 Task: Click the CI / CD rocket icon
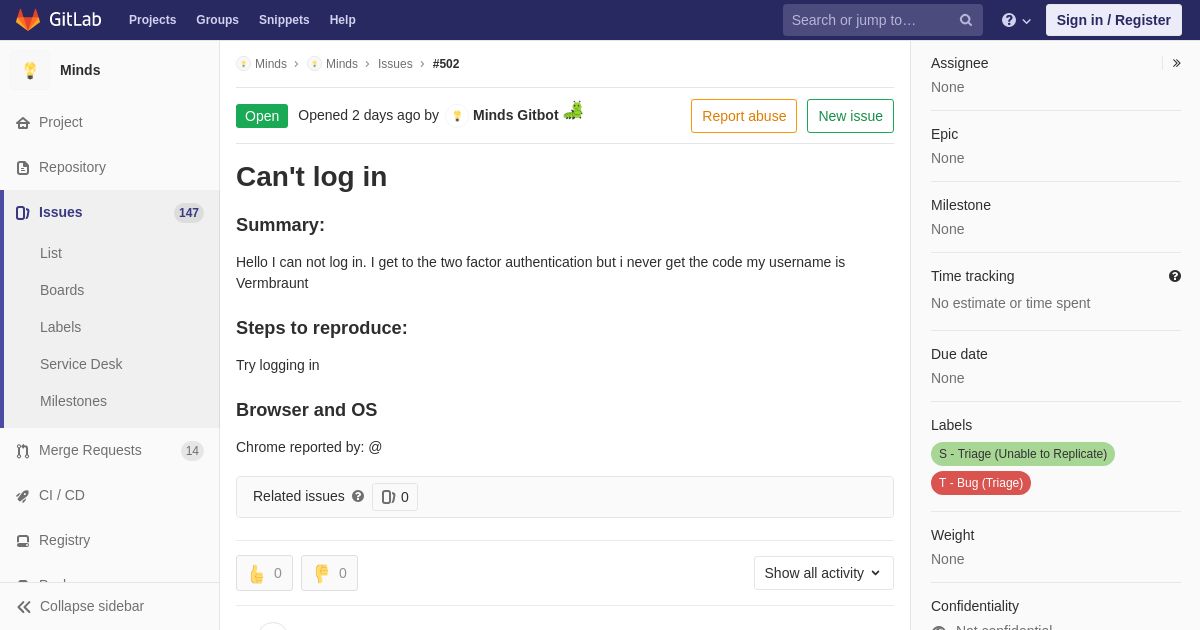click(x=23, y=496)
